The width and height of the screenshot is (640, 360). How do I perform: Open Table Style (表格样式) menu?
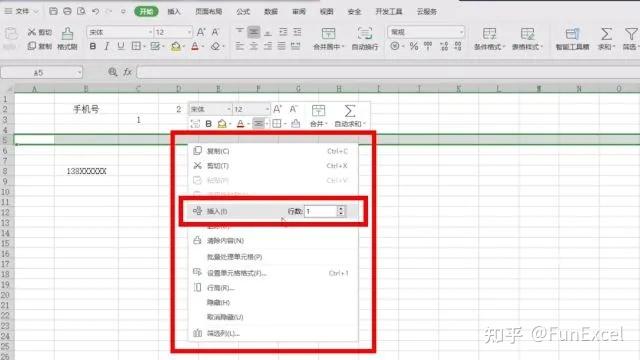527,39
